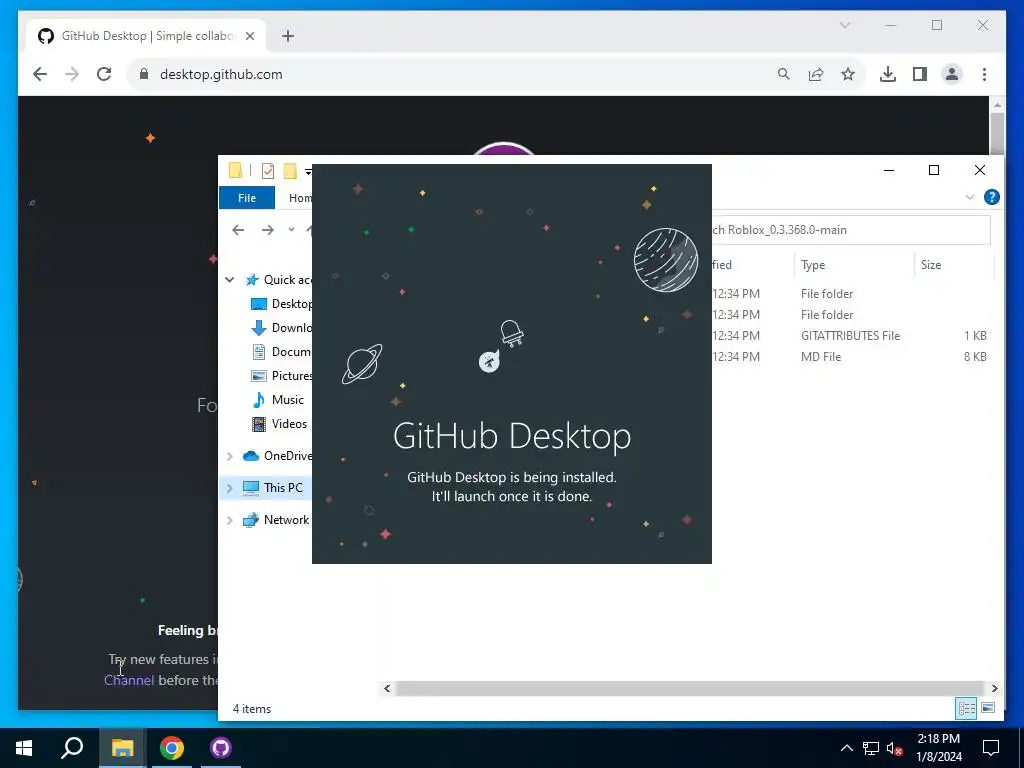This screenshot has height=768, width=1024.
Task: Reload the desktop.github.com page
Action: 104,74
